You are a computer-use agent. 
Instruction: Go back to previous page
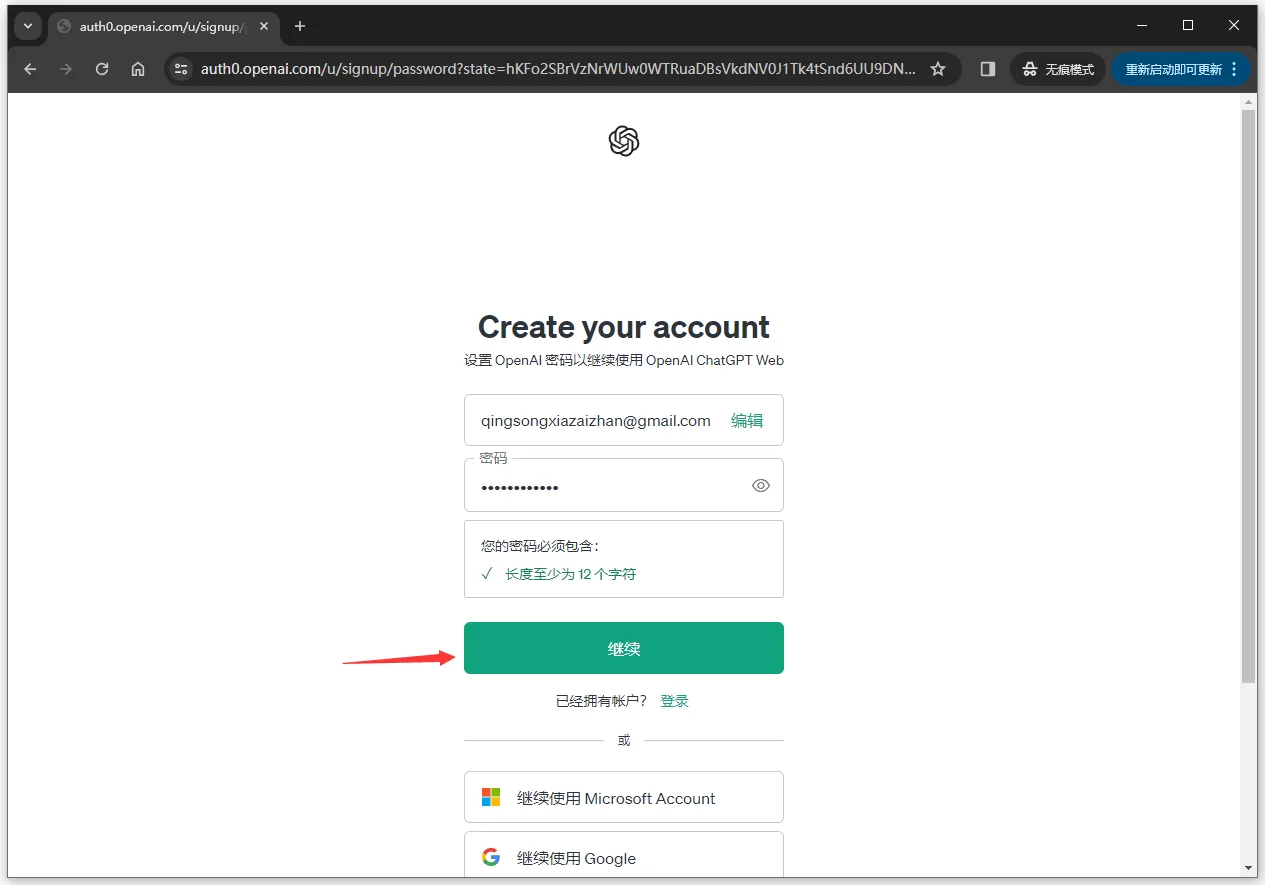[x=30, y=69]
